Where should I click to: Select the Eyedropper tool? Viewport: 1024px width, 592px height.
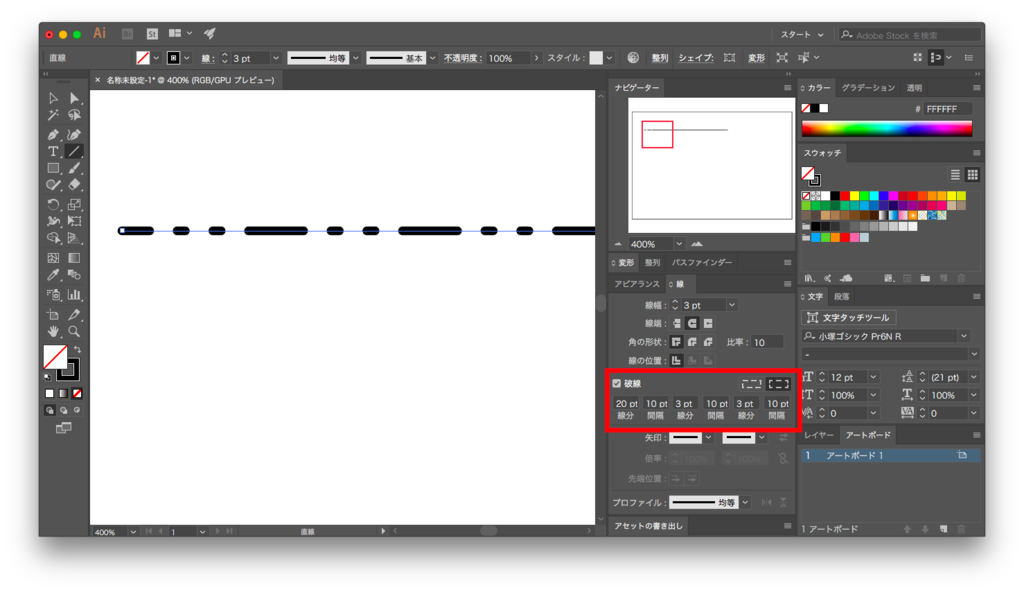pyautogui.click(x=54, y=276)
